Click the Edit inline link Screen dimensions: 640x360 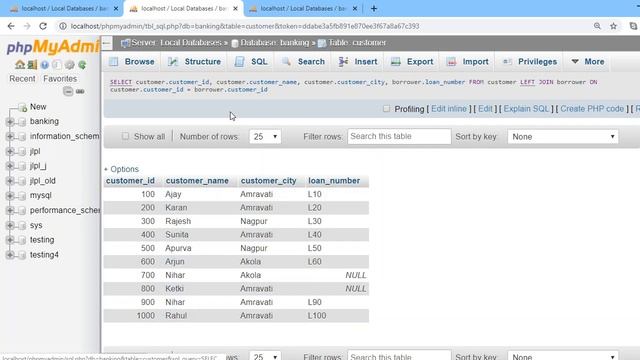click(449, 109)
